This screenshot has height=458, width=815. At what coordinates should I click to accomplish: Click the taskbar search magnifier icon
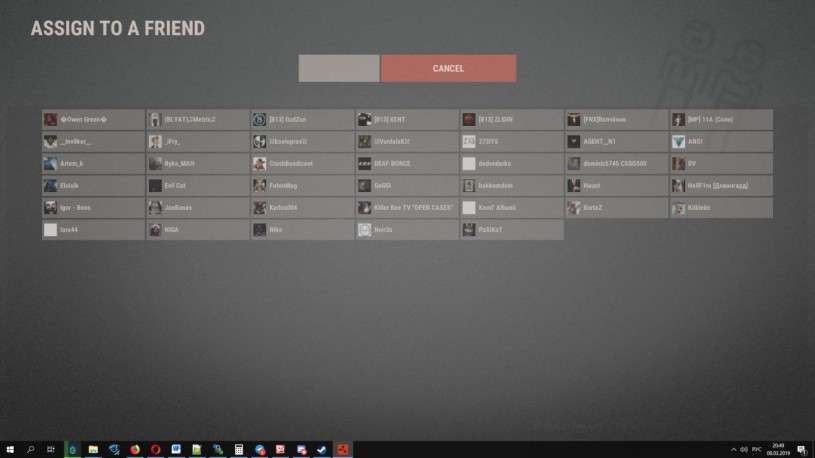(31, 450)
